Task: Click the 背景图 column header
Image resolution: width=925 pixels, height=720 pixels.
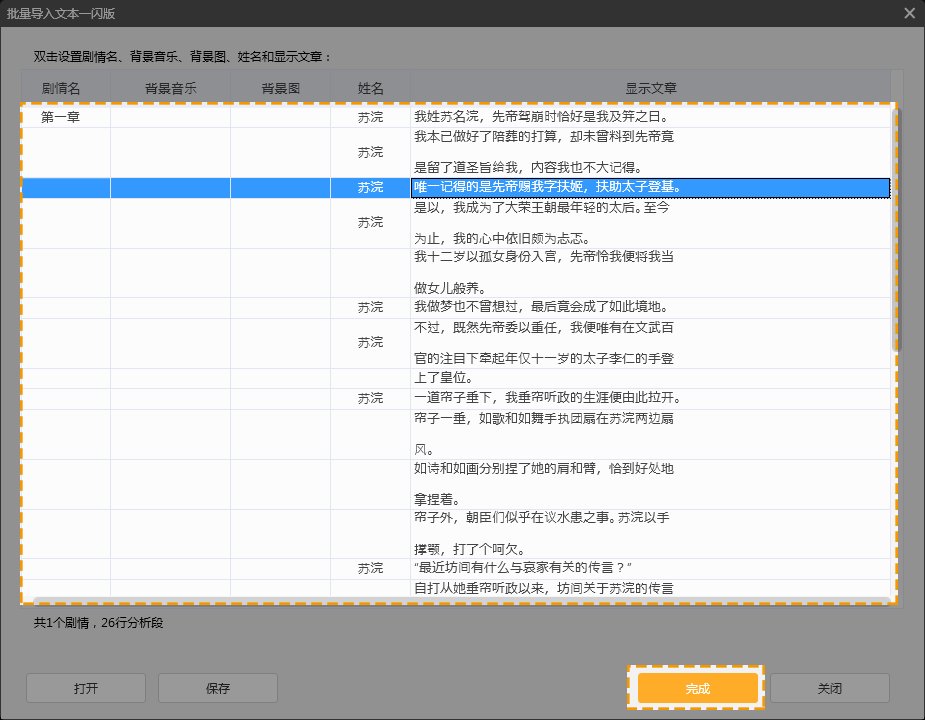Action: (x=280, y=88)
